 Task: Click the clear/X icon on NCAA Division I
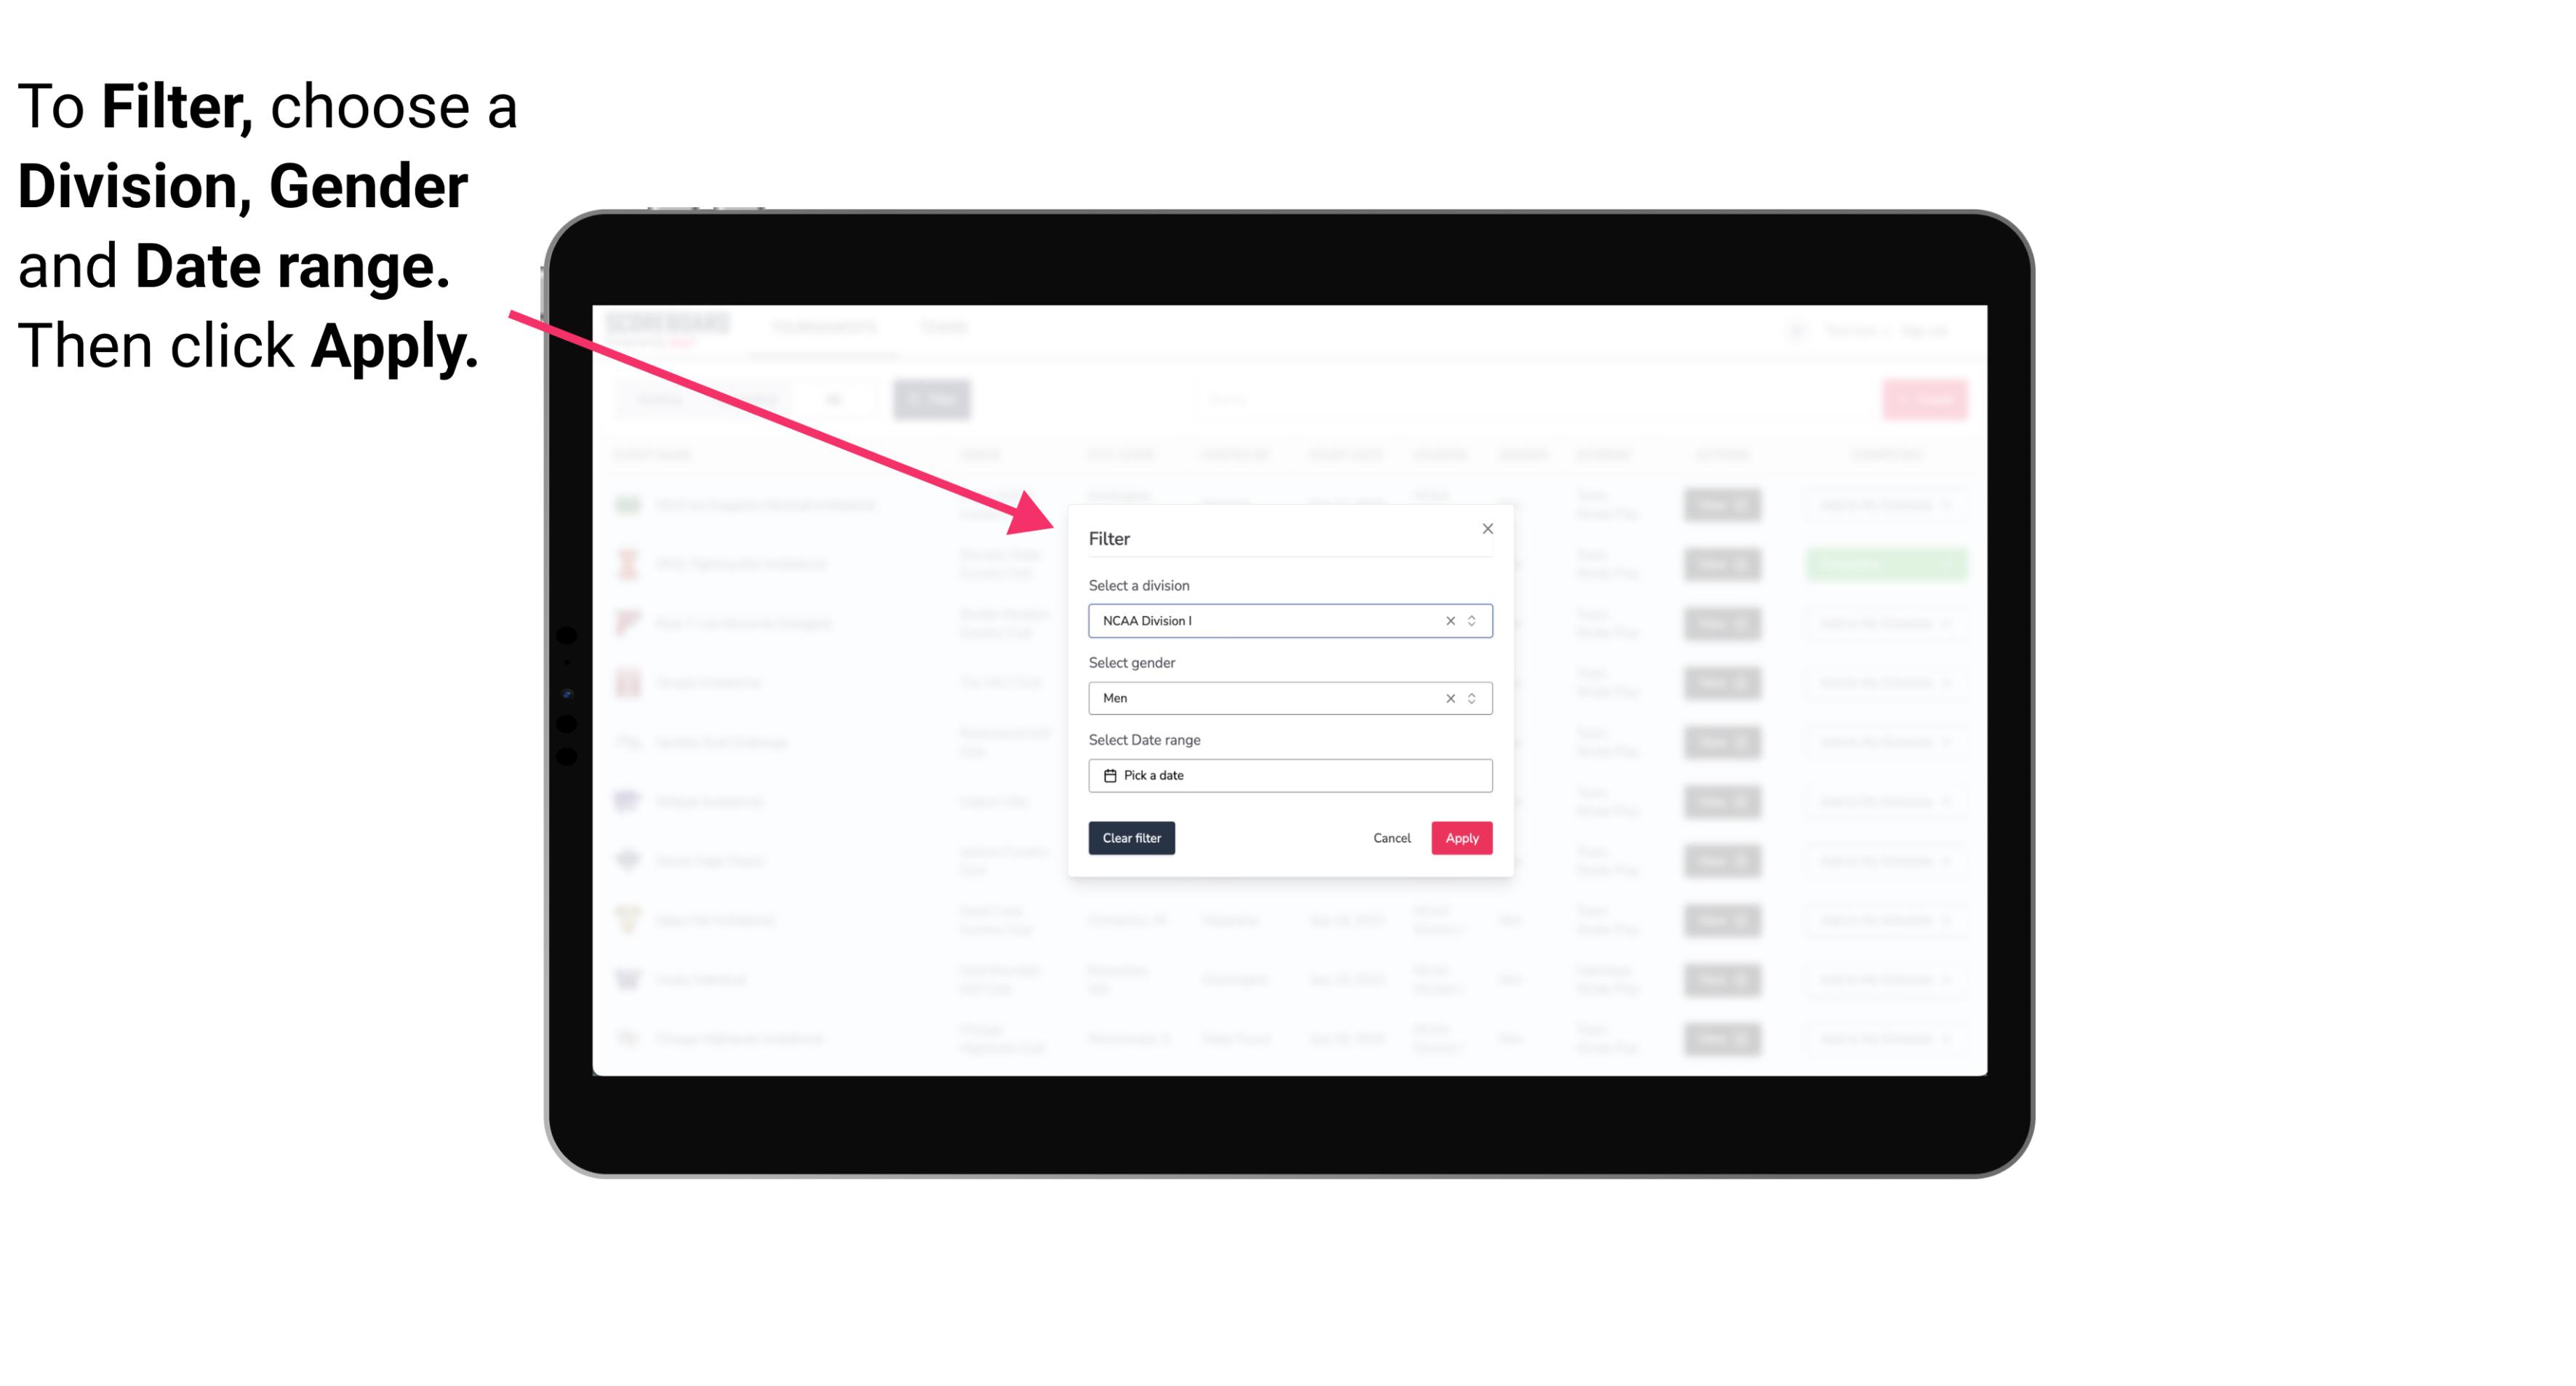tap(1447, 620)
